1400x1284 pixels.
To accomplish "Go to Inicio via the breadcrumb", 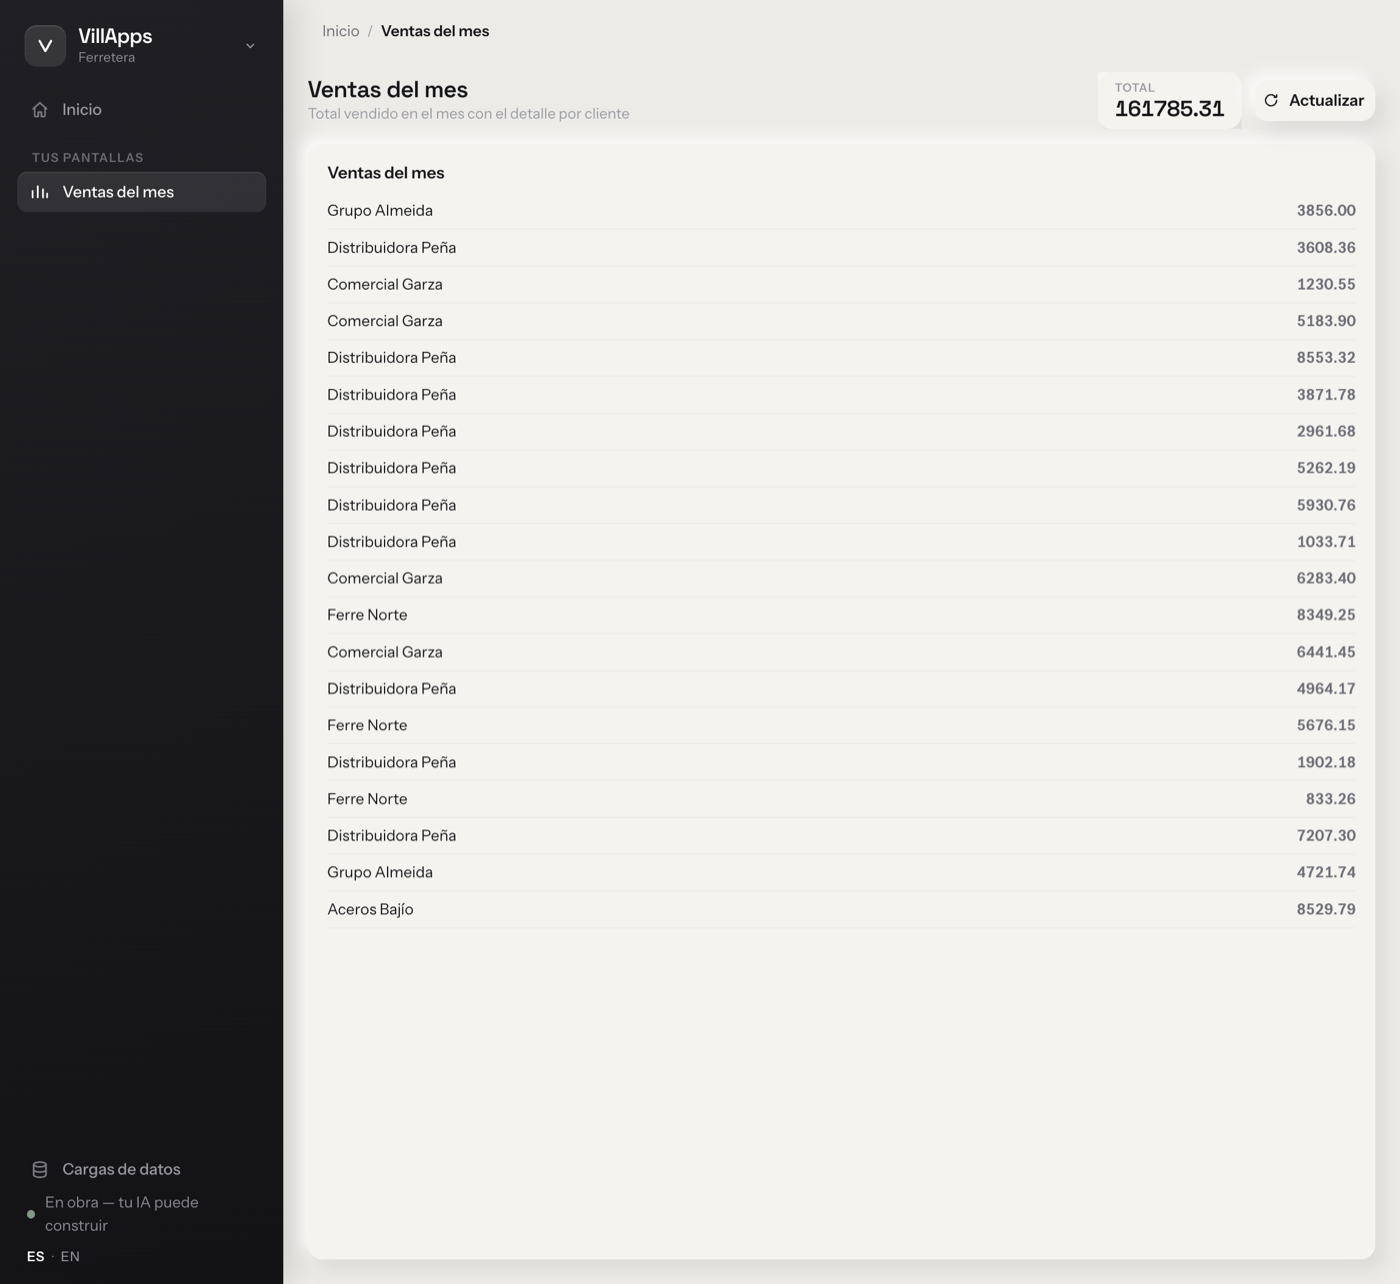I will (341, 31).
